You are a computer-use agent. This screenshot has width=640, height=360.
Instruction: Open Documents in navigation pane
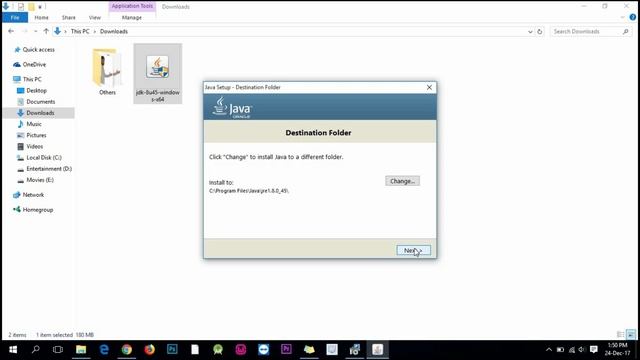pyautogui.click(x=40, y=102)
